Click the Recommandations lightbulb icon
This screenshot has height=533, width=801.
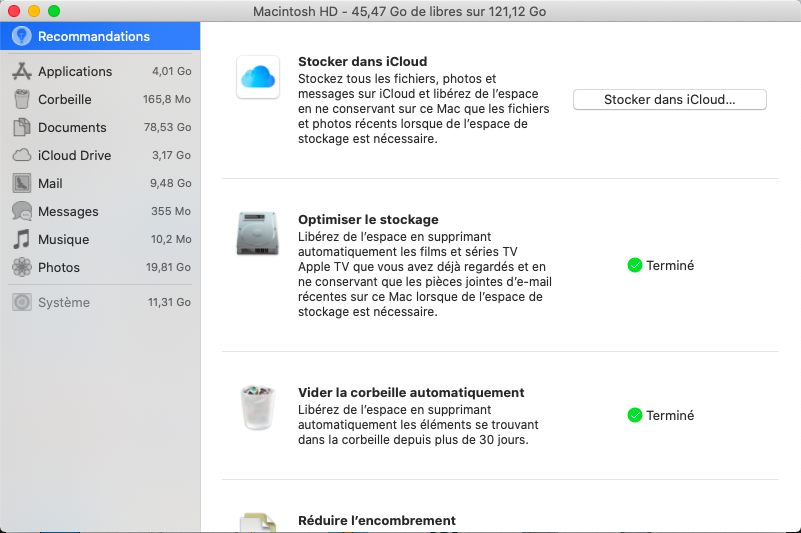[21, 36]
